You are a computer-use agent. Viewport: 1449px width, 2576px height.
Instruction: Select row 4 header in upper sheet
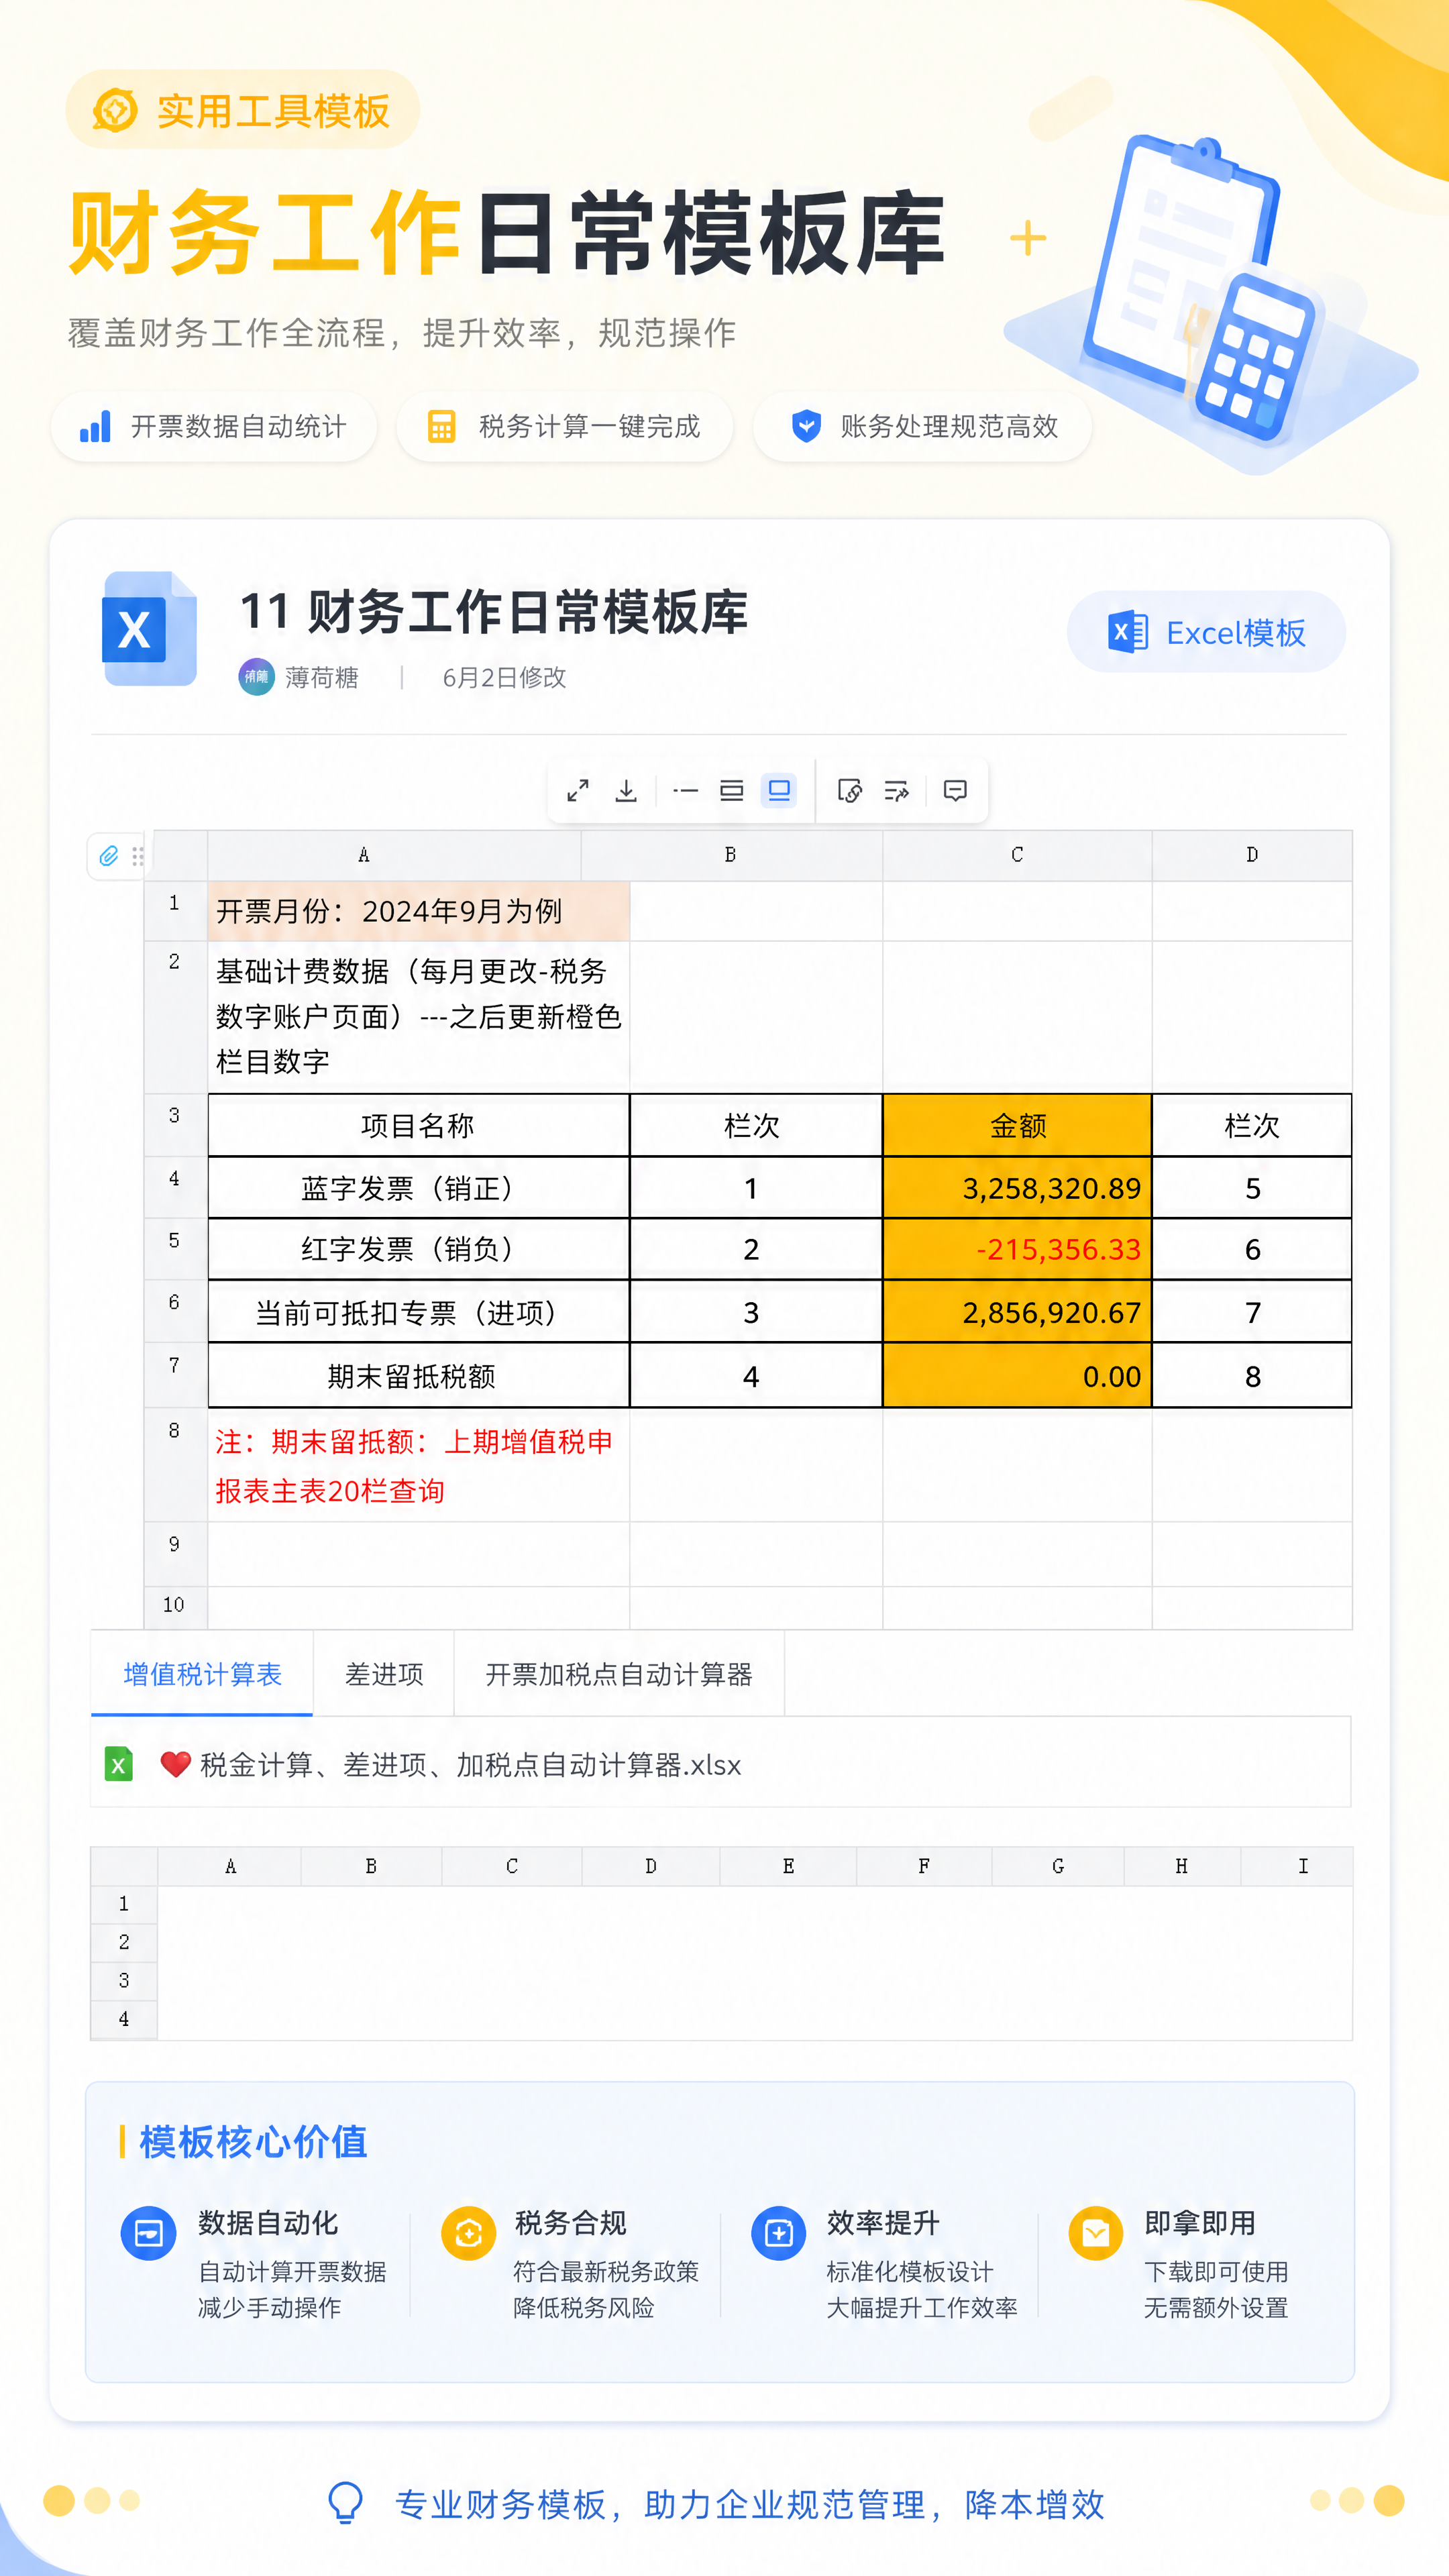[175, 1187]
